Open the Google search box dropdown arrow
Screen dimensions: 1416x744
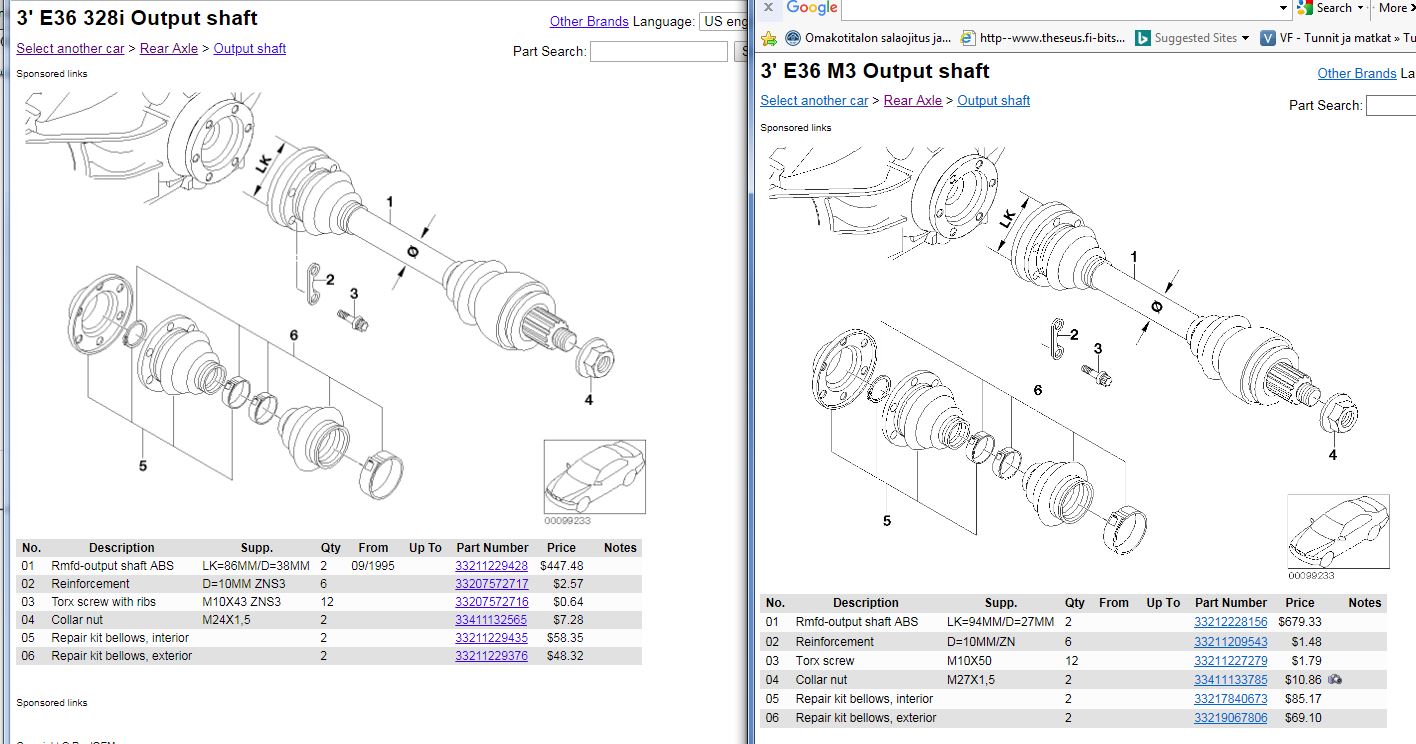1284,8
